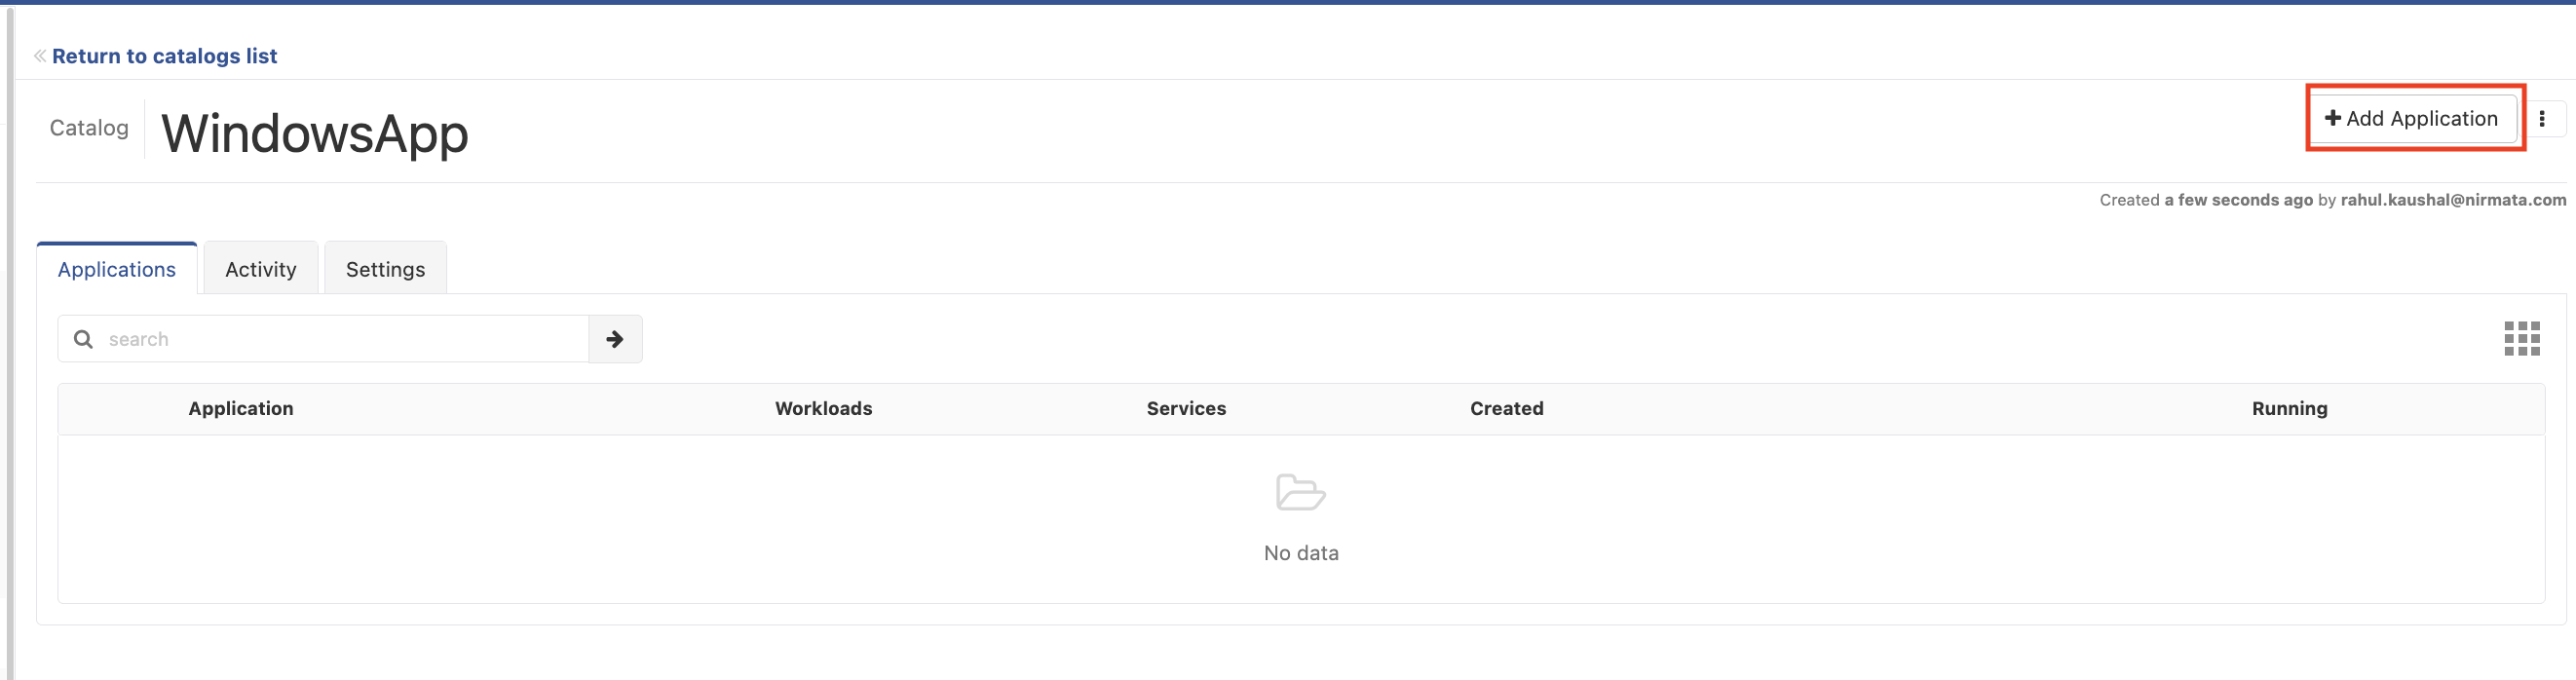
Task: Sort by the Running column header
Action: 2289,408
